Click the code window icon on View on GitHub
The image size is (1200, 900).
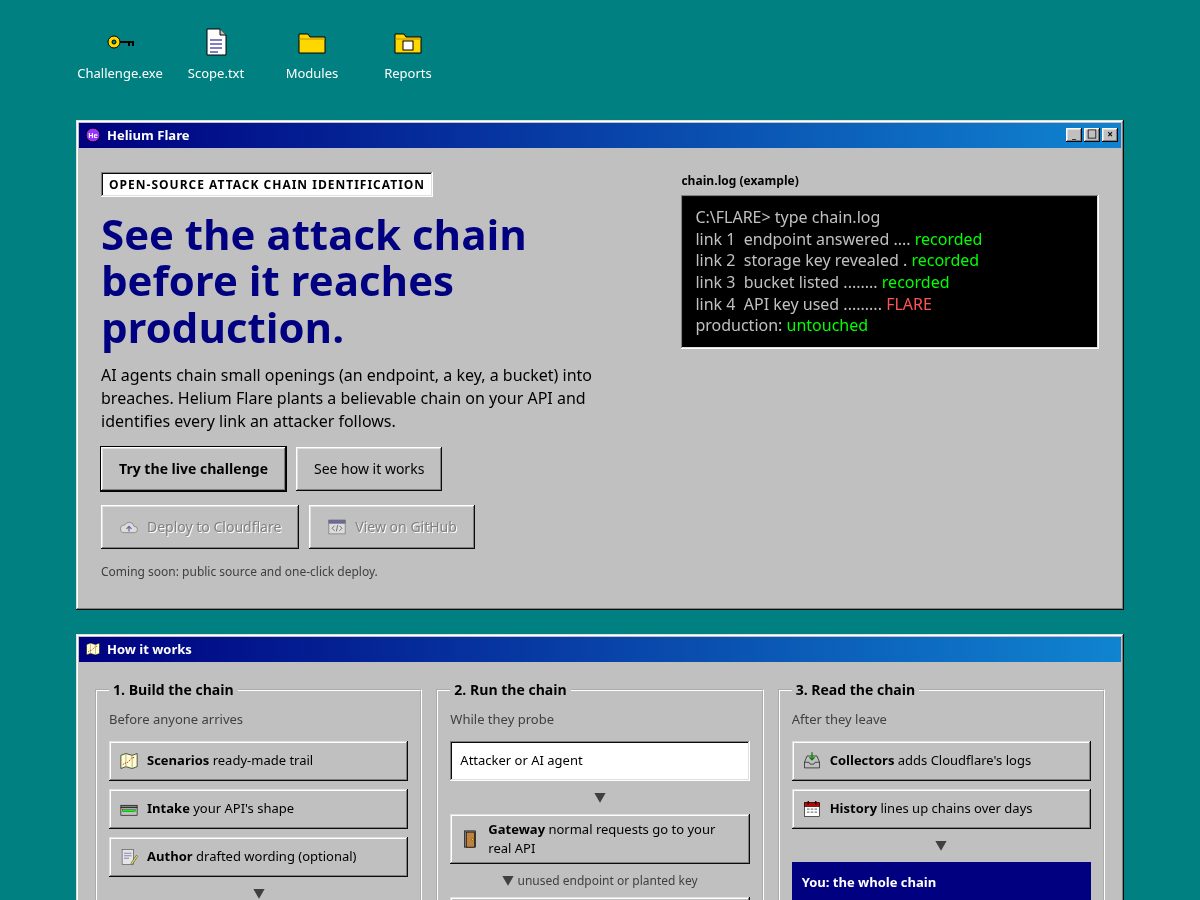coord(337,527)
